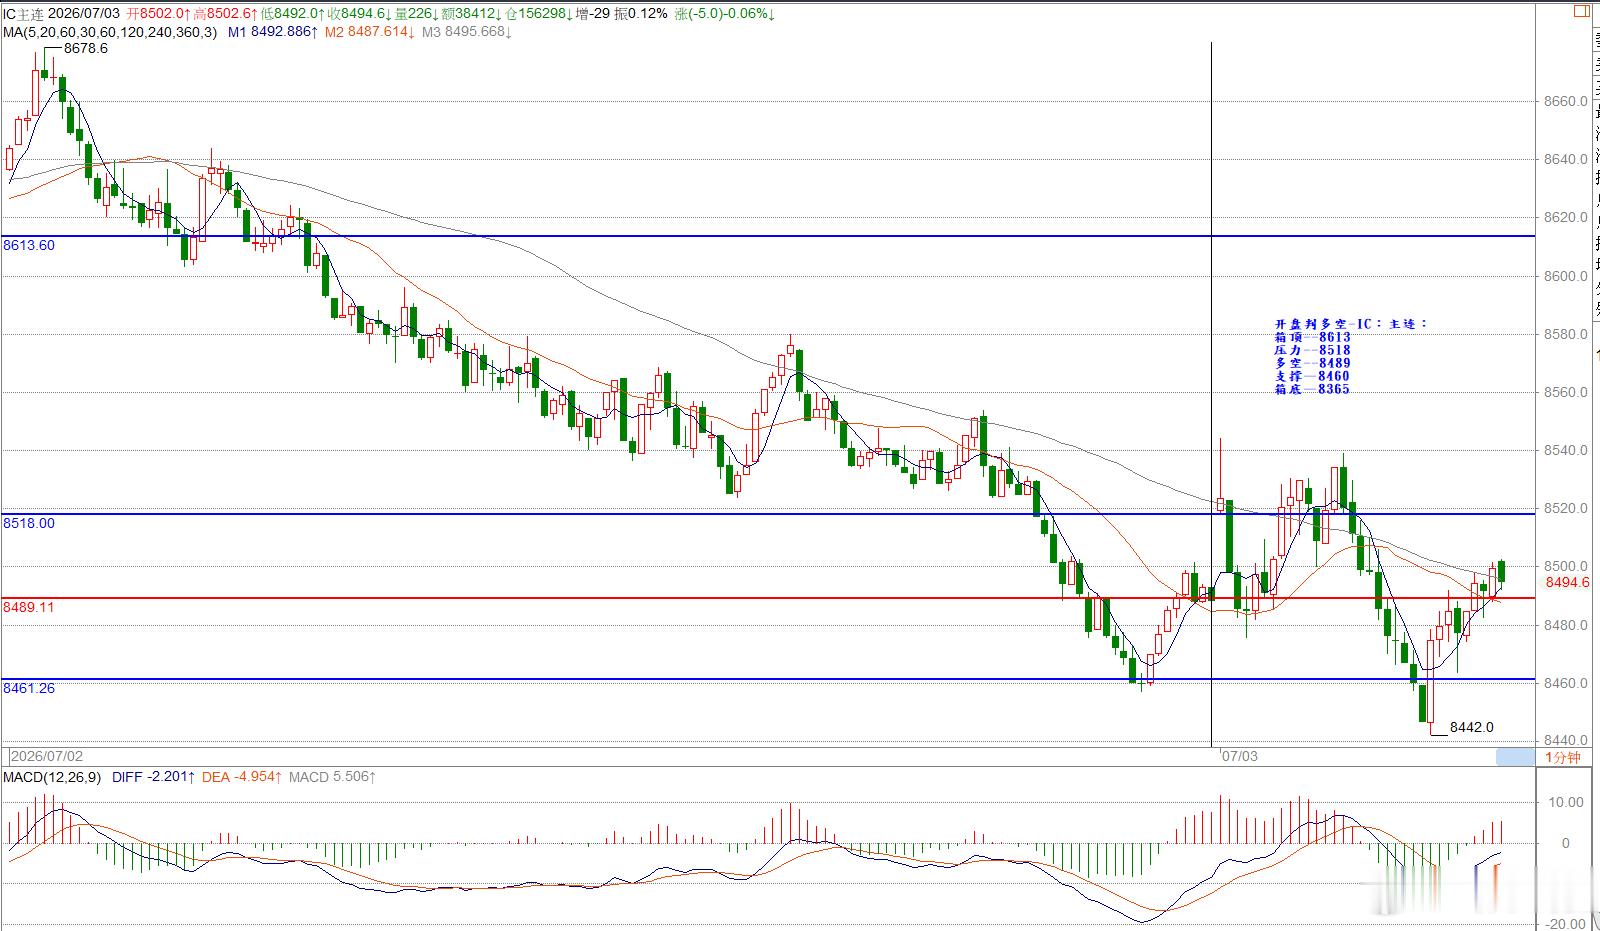Screen dimensions: 1600x931
Task: Click the MACD 5.506 value
Action: 332,777
